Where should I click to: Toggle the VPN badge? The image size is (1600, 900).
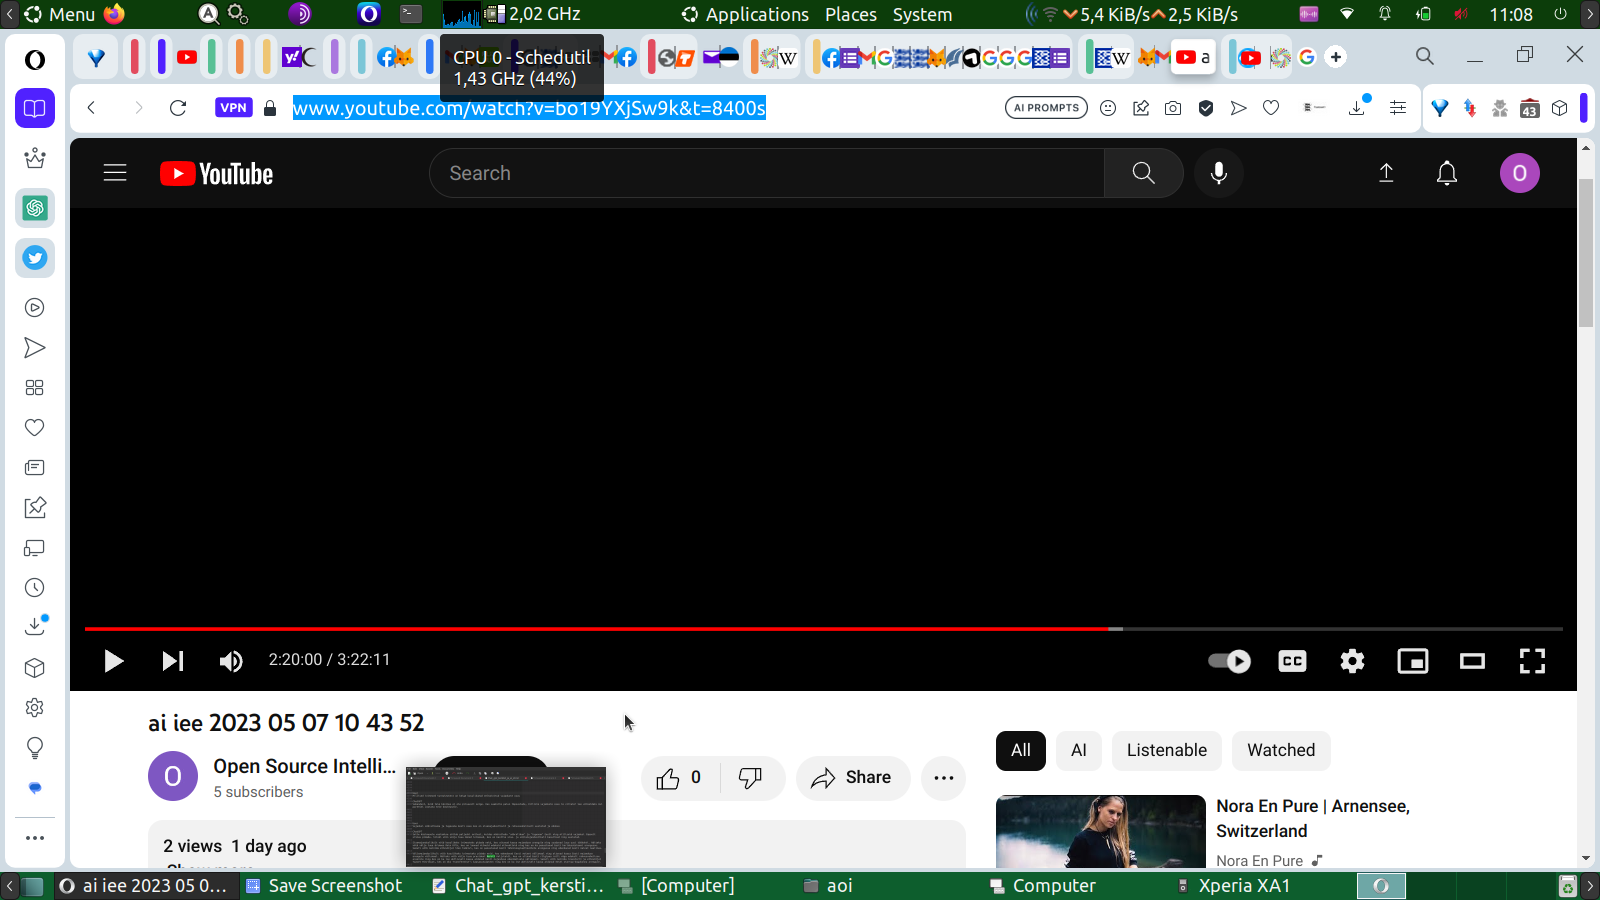point(233,108)
